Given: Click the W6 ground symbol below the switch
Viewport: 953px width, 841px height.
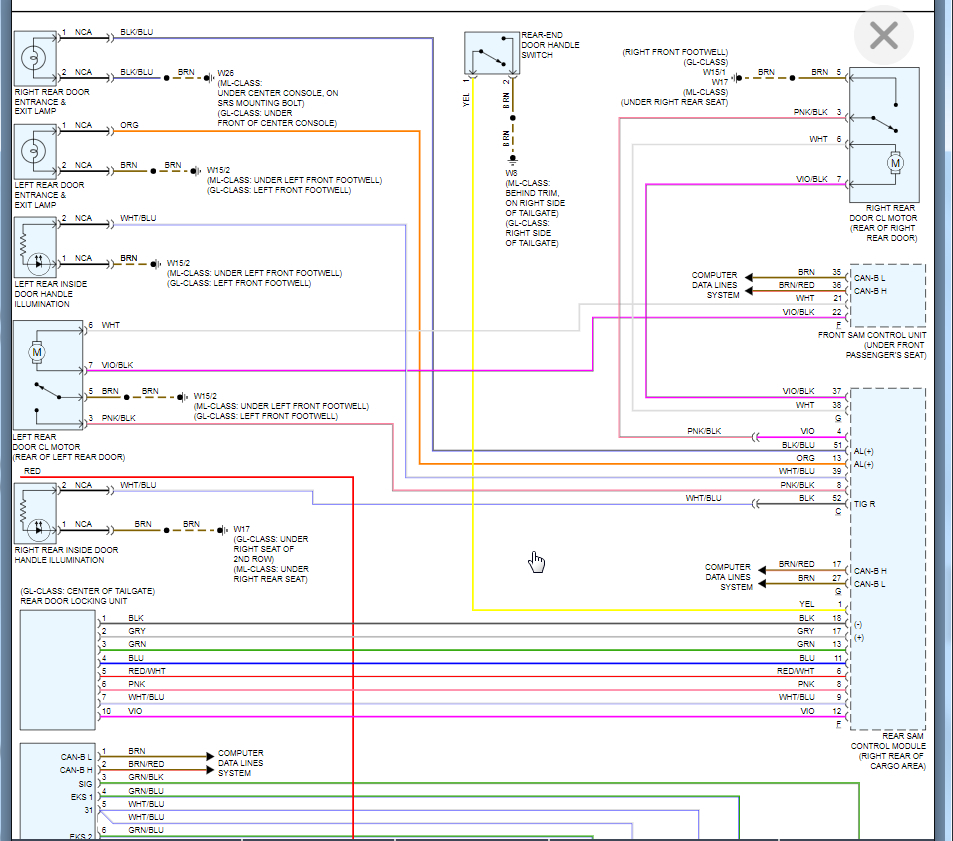Looking at the screenshot, I should (x=512, y=159).
